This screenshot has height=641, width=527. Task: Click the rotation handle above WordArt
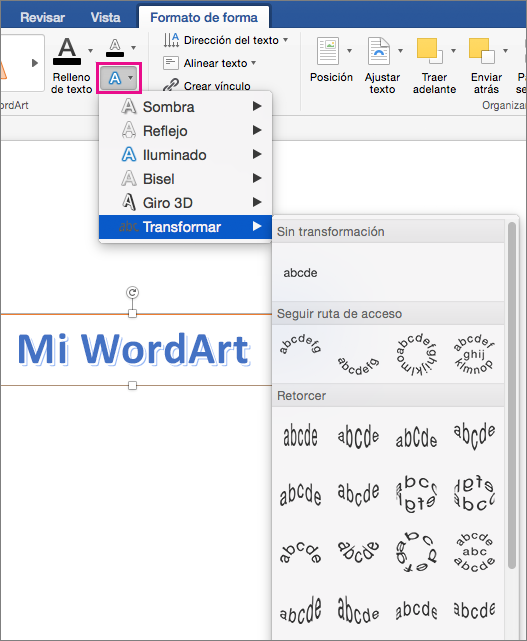tap(132, 292)
